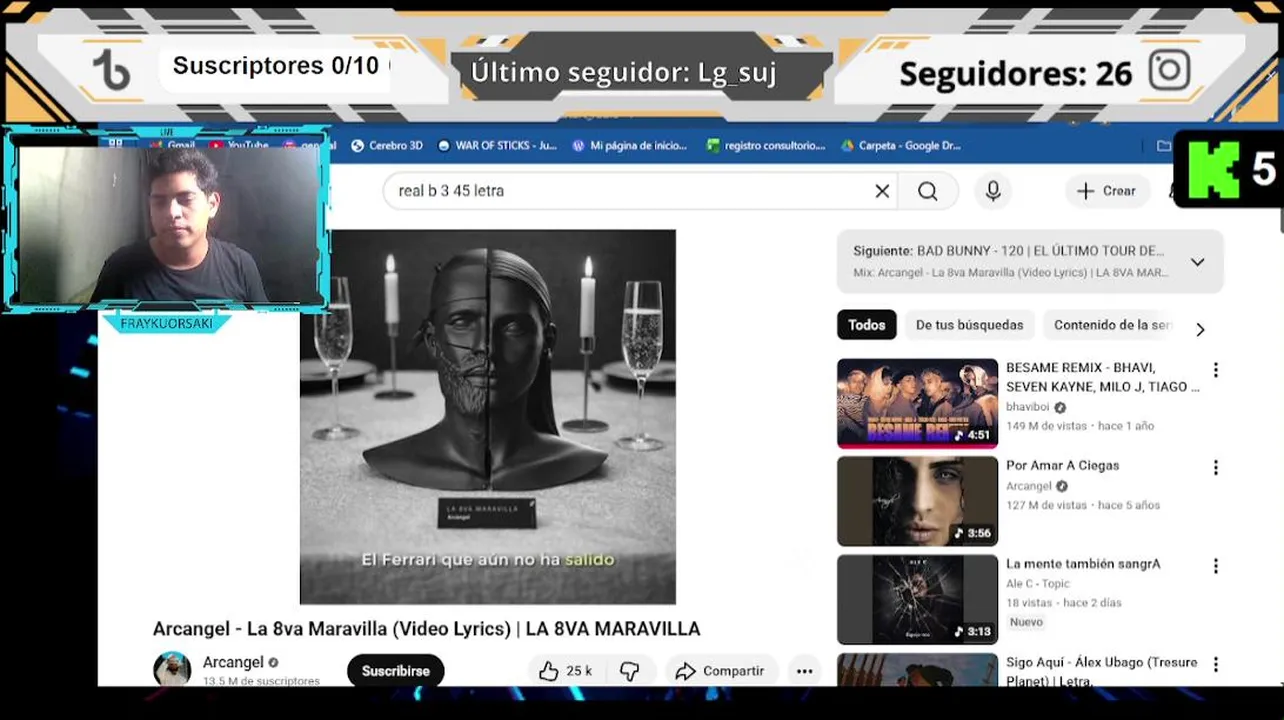Click the 'Nuevo' badge
This screenshot has height=720, width=1284.
[1026, 622]
